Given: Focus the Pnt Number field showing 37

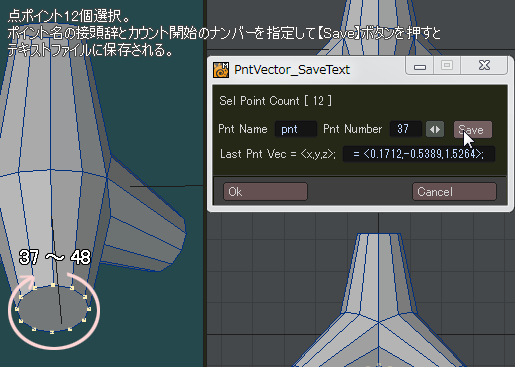Looking at the screenshot, I should click(406, 129).
